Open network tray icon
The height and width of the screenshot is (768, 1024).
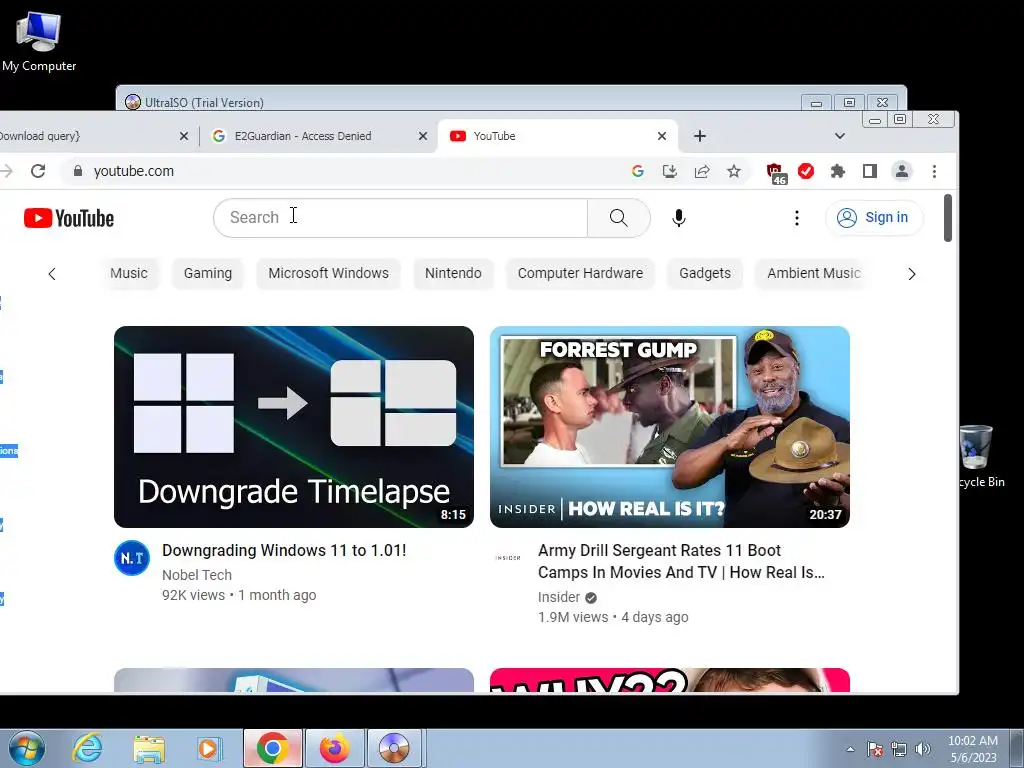coord(899,749)
